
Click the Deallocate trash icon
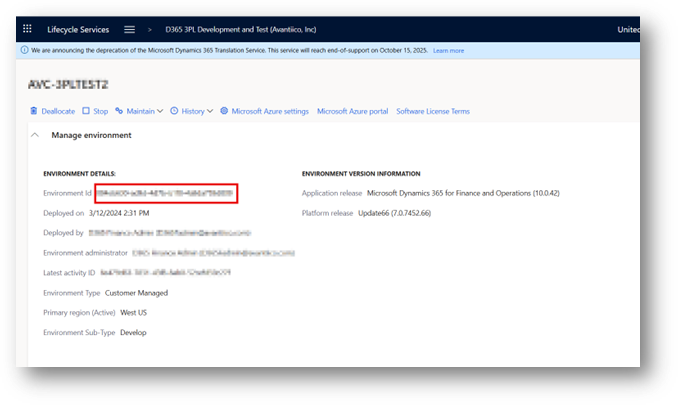(34, 111)
